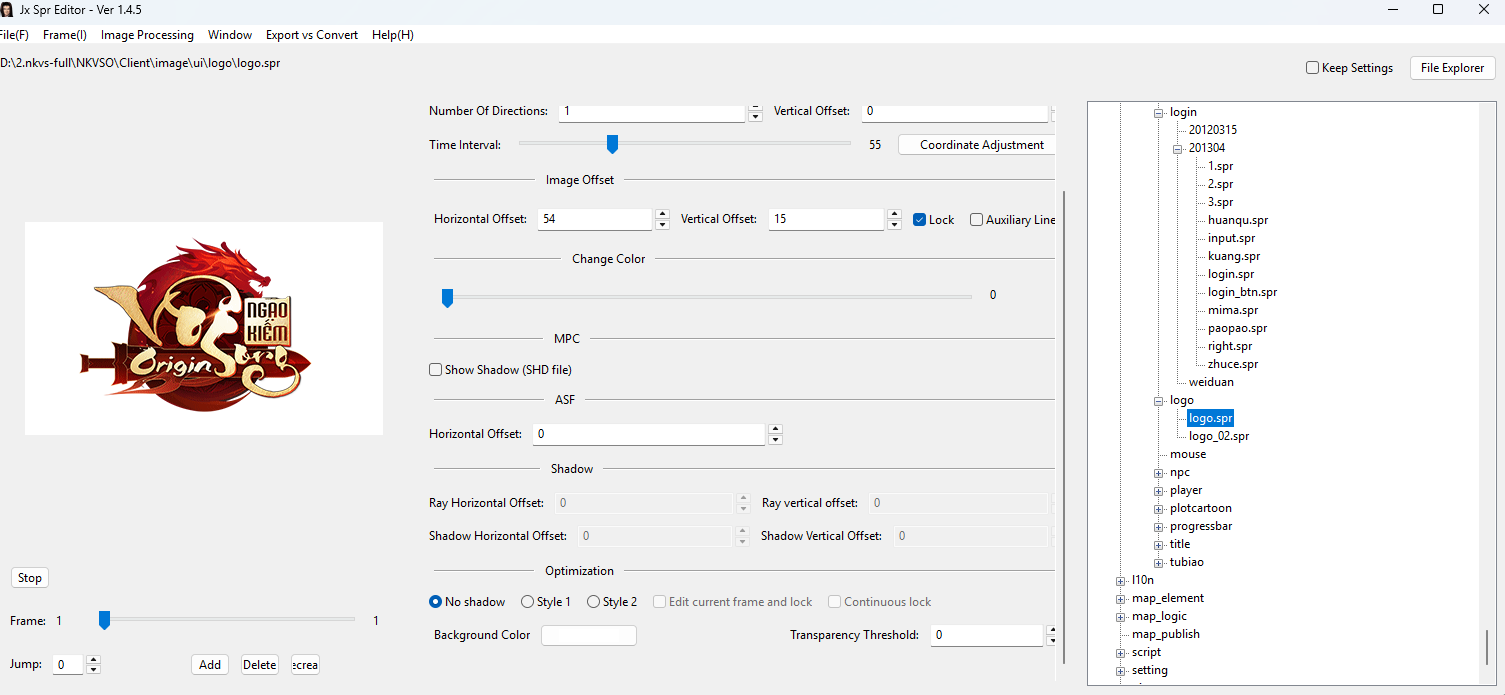Click the Coordinate Adjustment button
This screenshot has width=1505, height=695.
(x=981, y=145)
